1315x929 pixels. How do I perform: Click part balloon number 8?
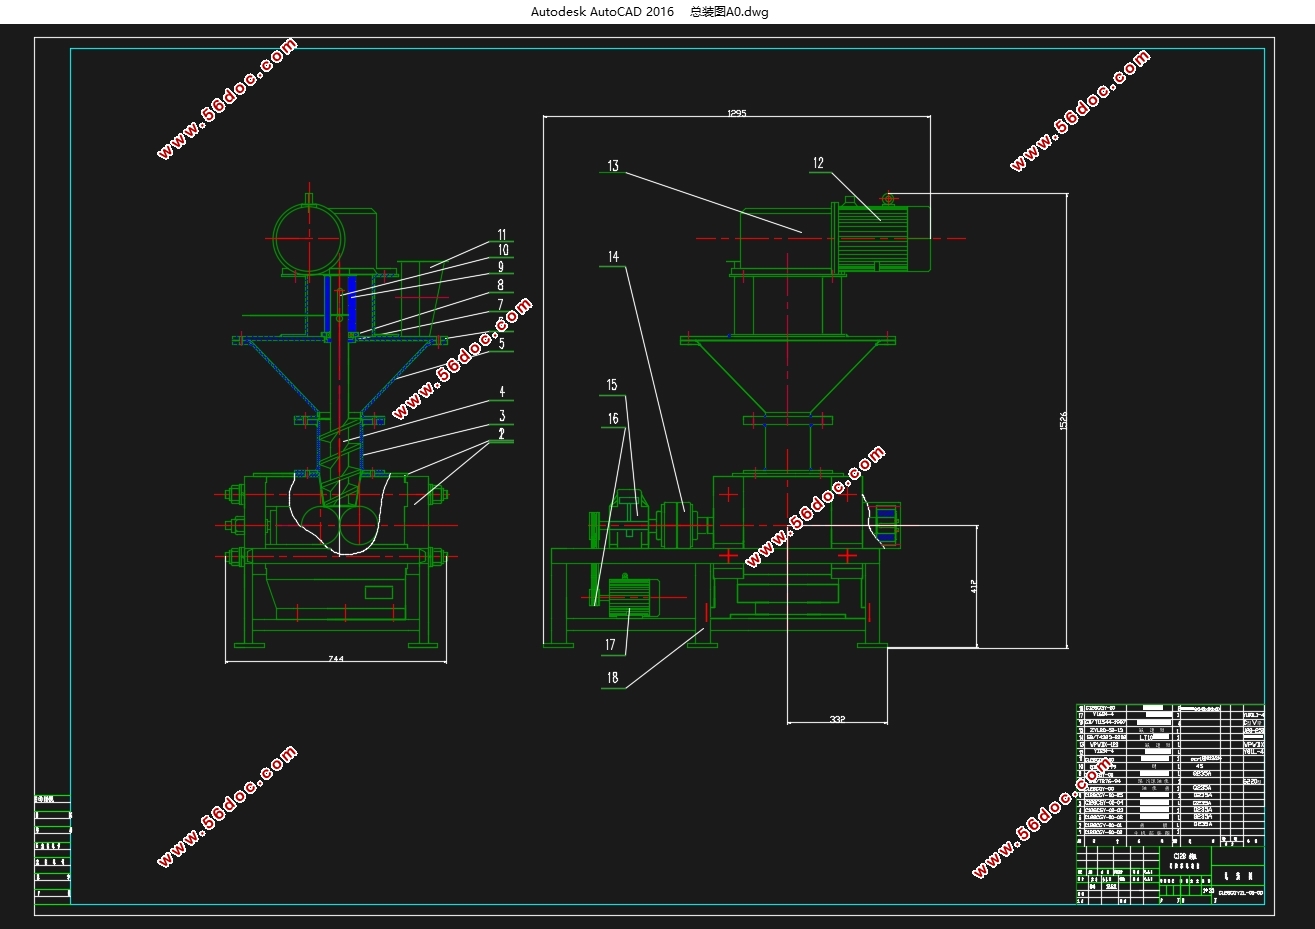501,285
